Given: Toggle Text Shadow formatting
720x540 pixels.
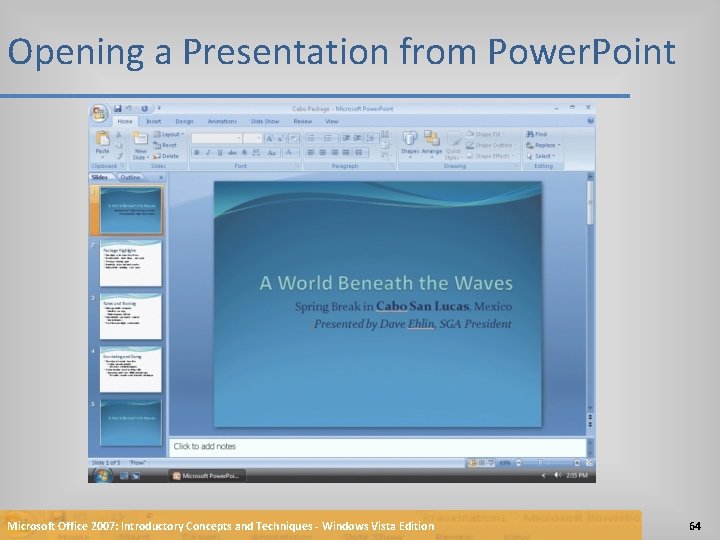Looking at the screenshot, I should [244, 152].
